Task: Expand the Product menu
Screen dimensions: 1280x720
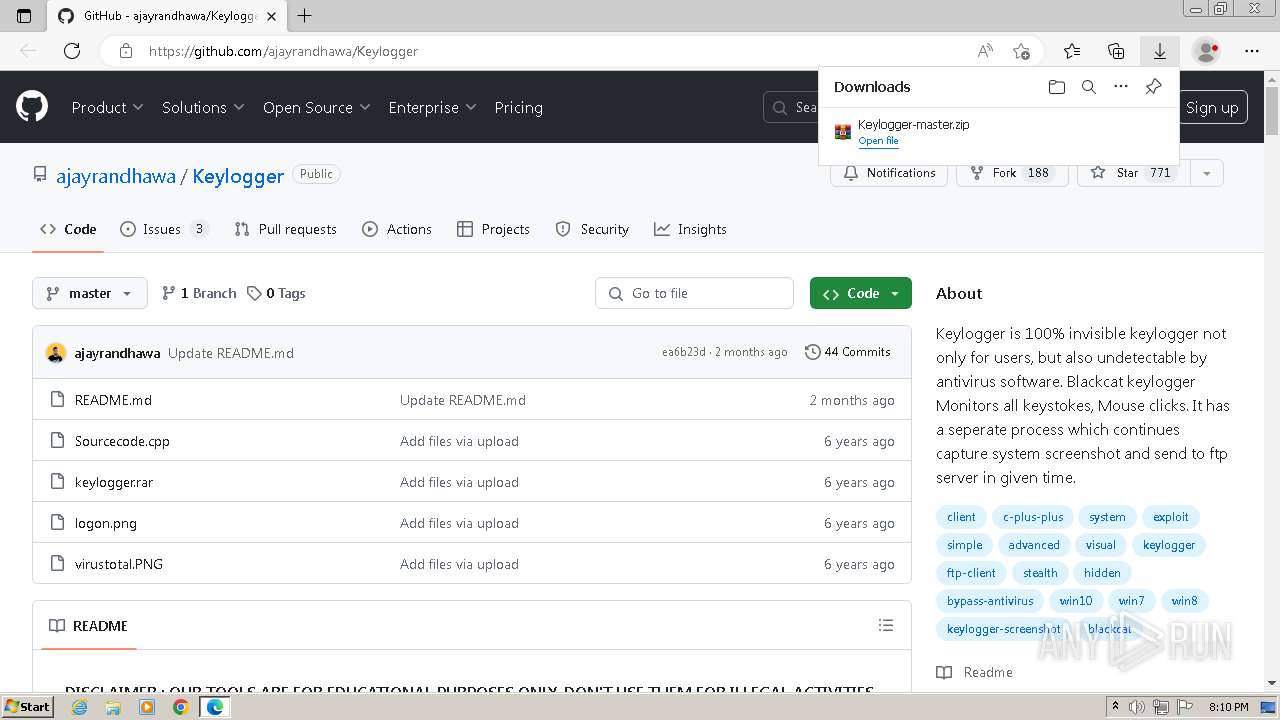Action: coord(107,107)
